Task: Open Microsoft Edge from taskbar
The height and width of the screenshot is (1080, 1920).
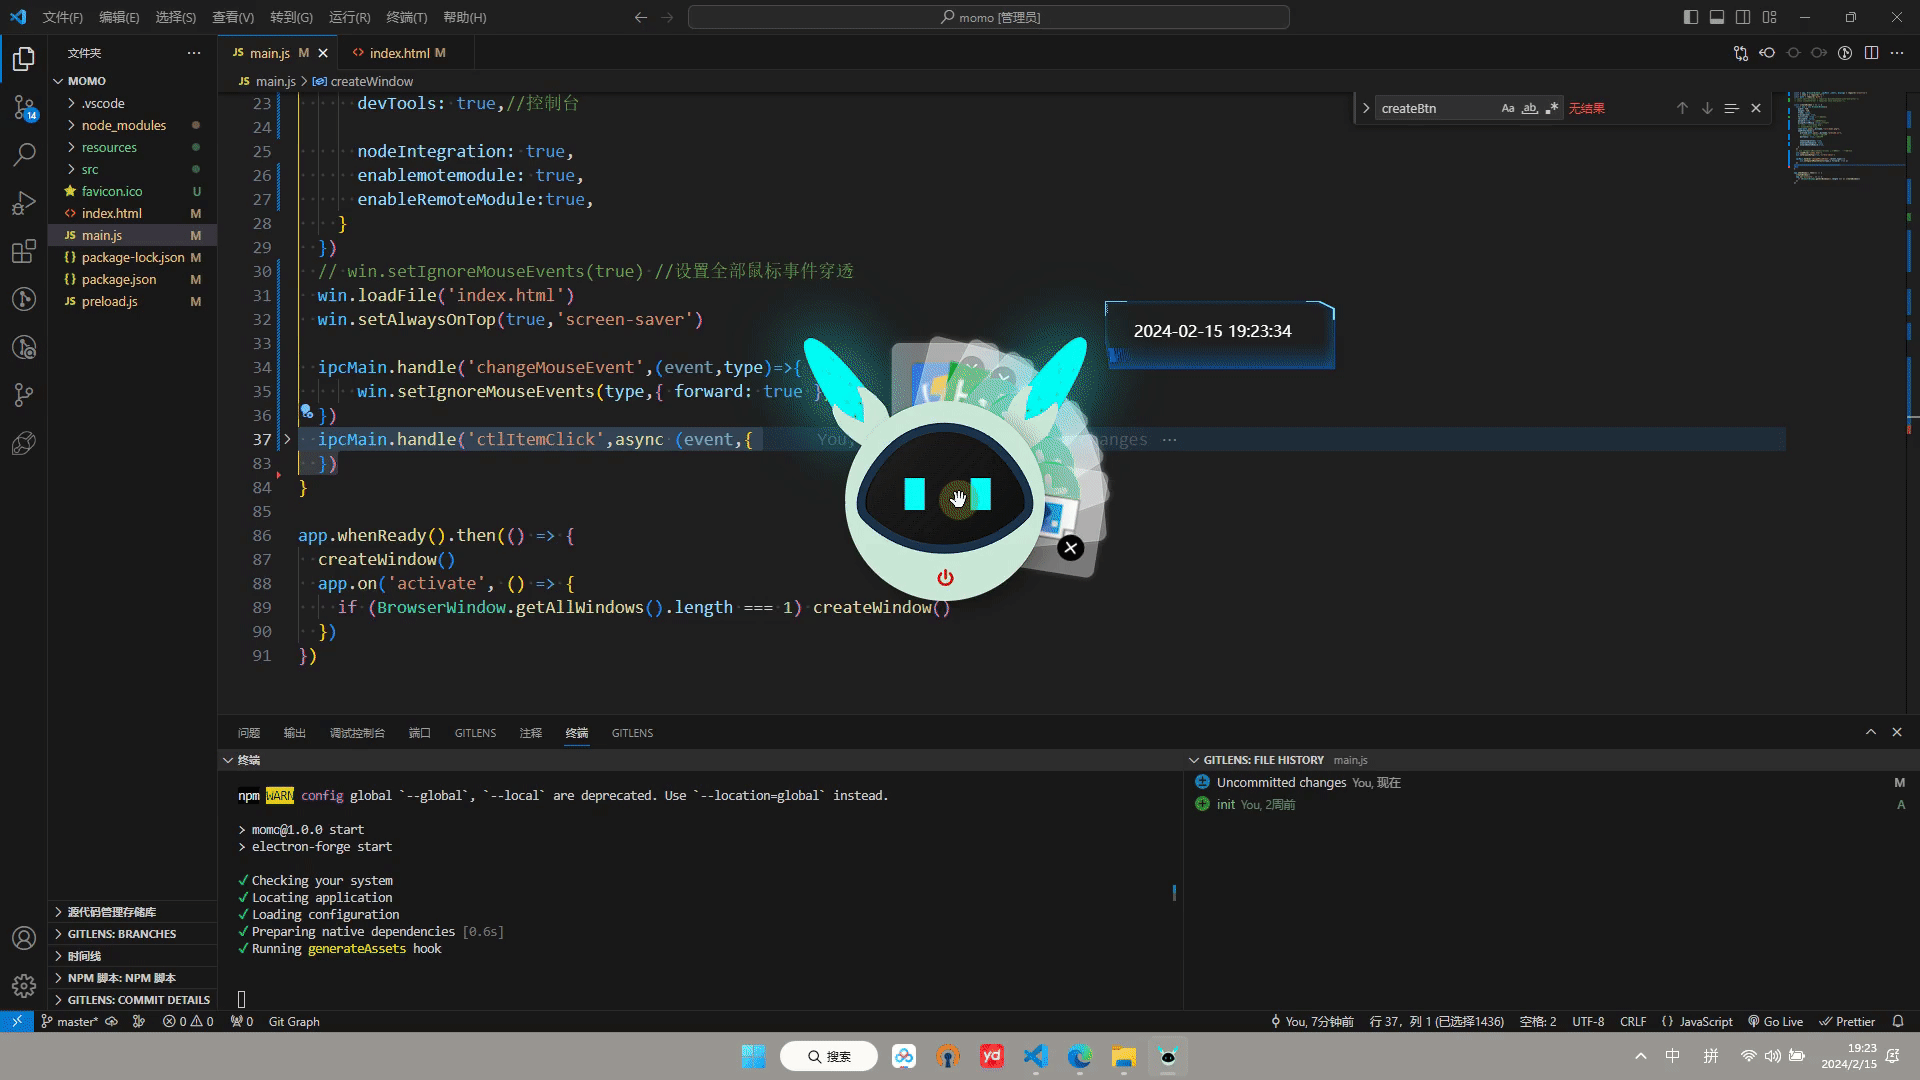Action: point(1080,1056)
